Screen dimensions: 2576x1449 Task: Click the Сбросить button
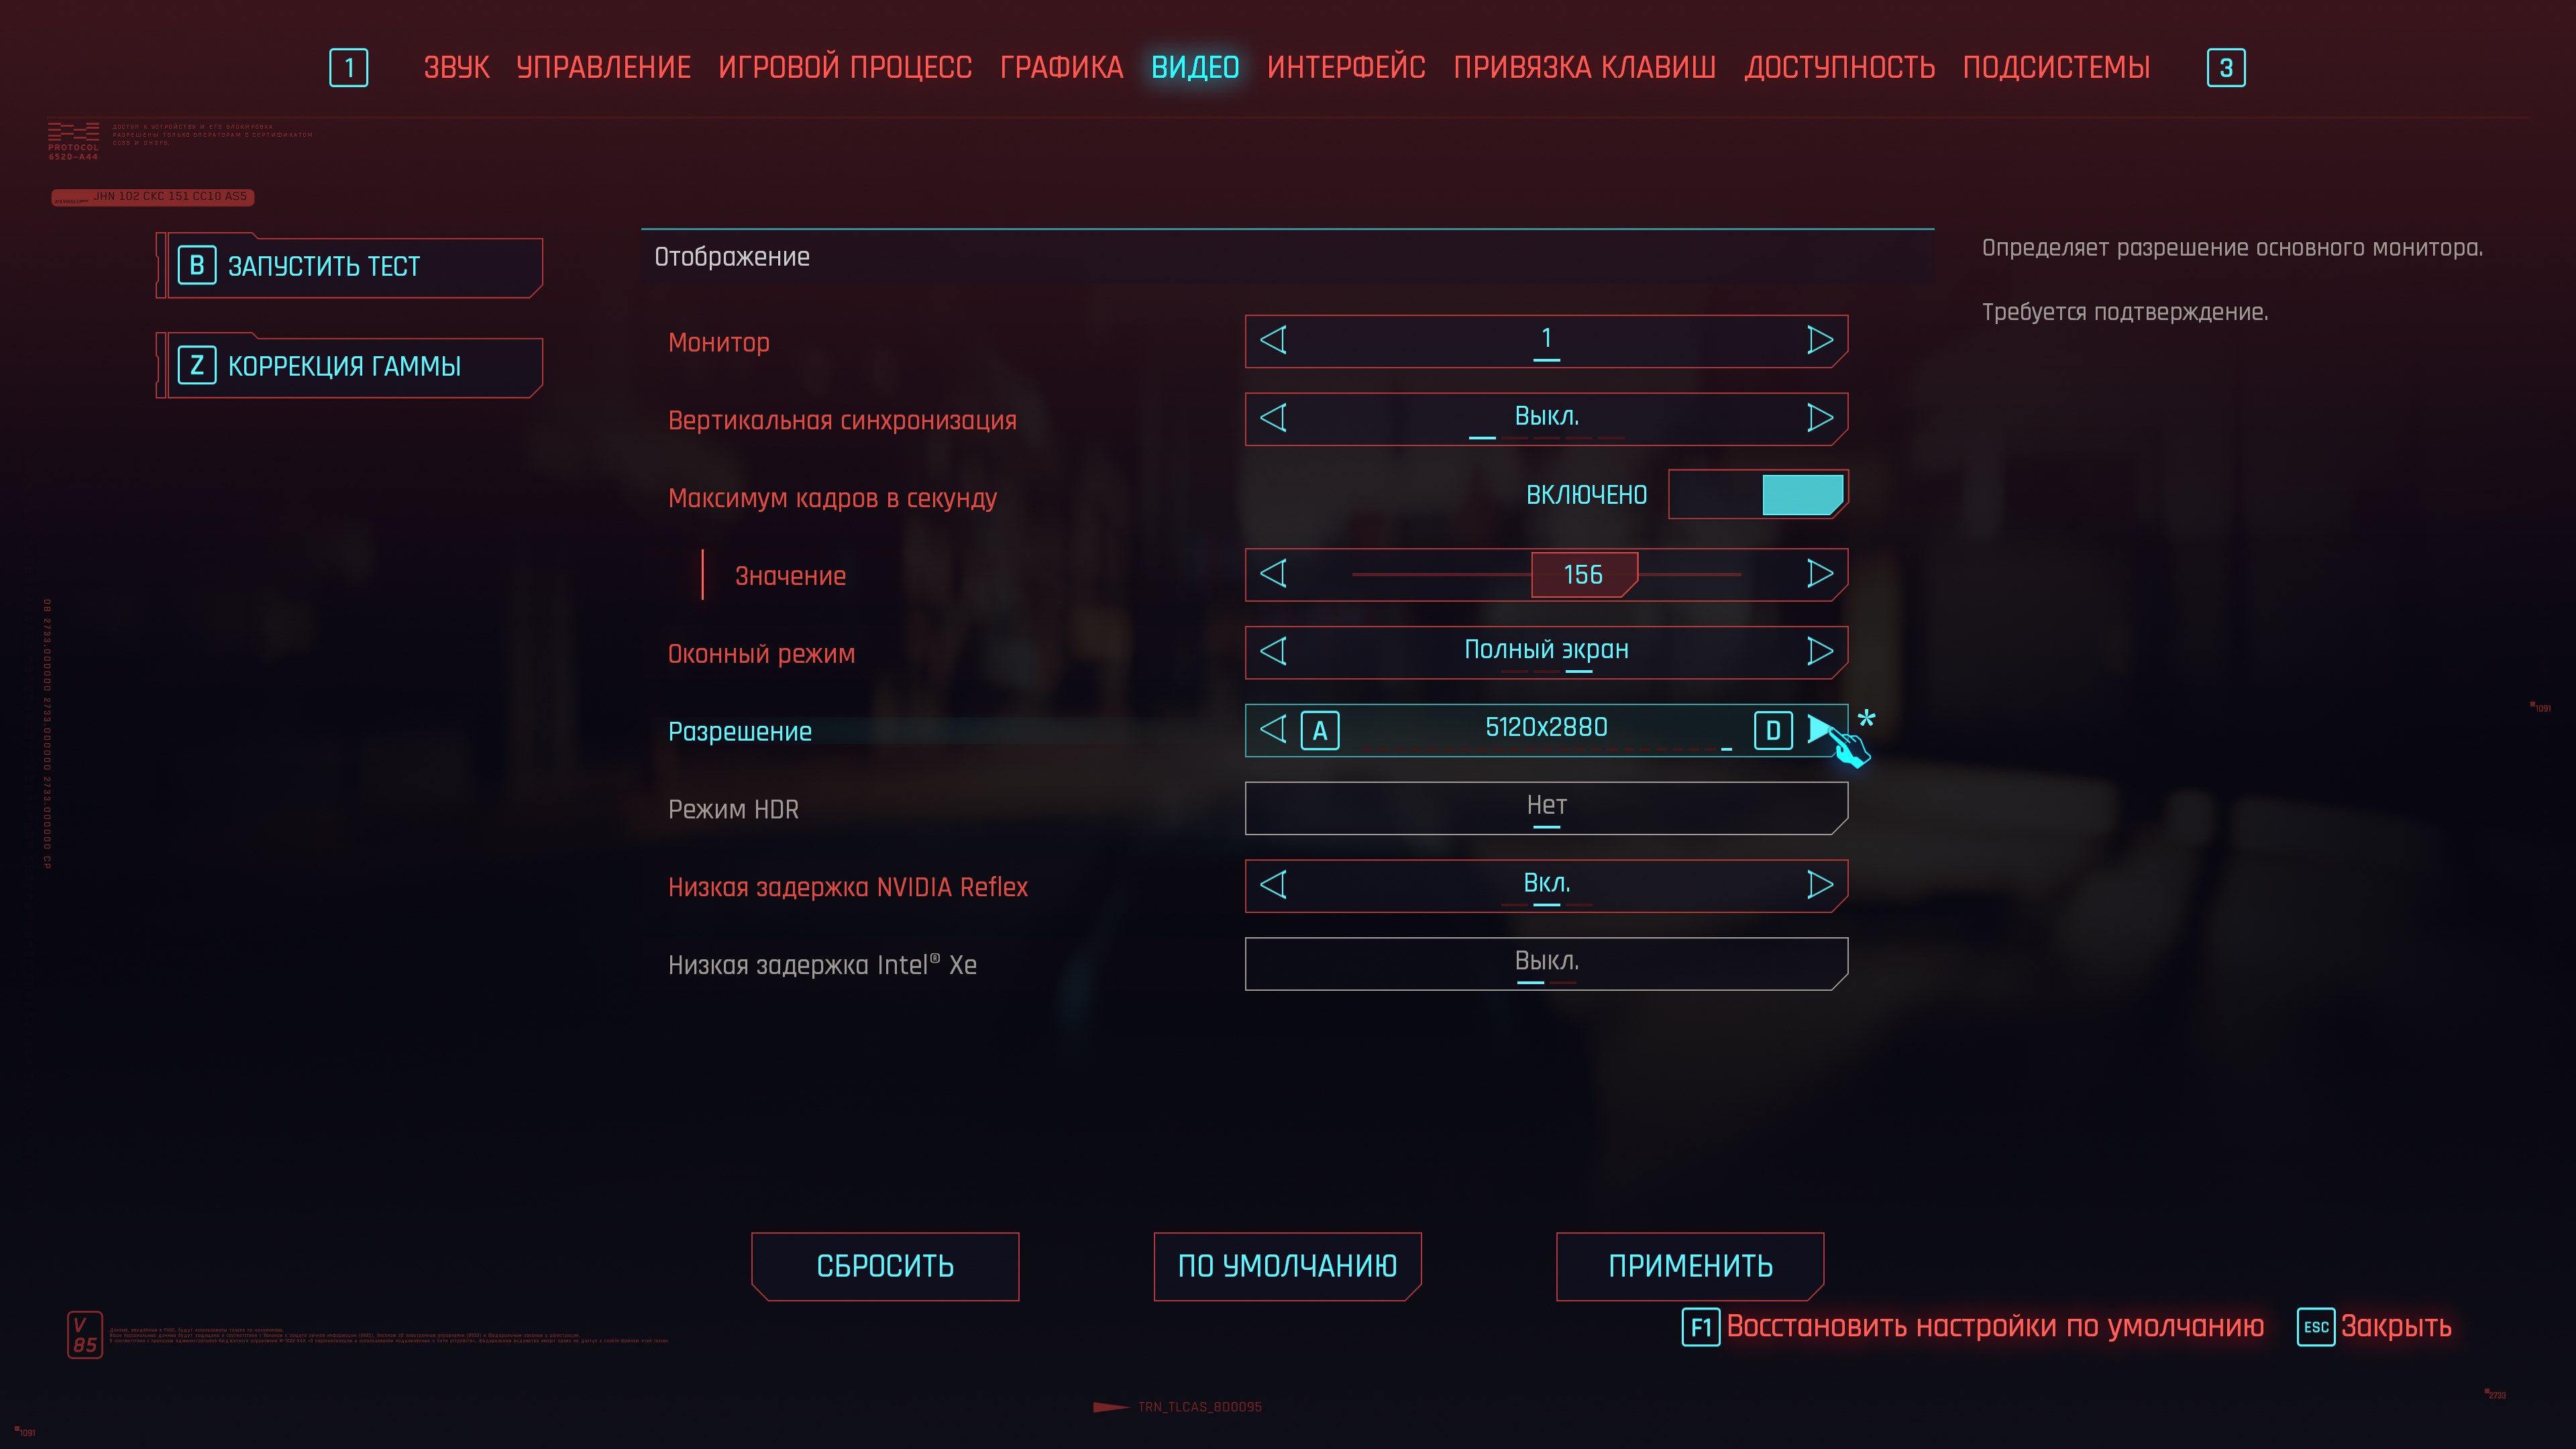click(x=885, y=1266)
